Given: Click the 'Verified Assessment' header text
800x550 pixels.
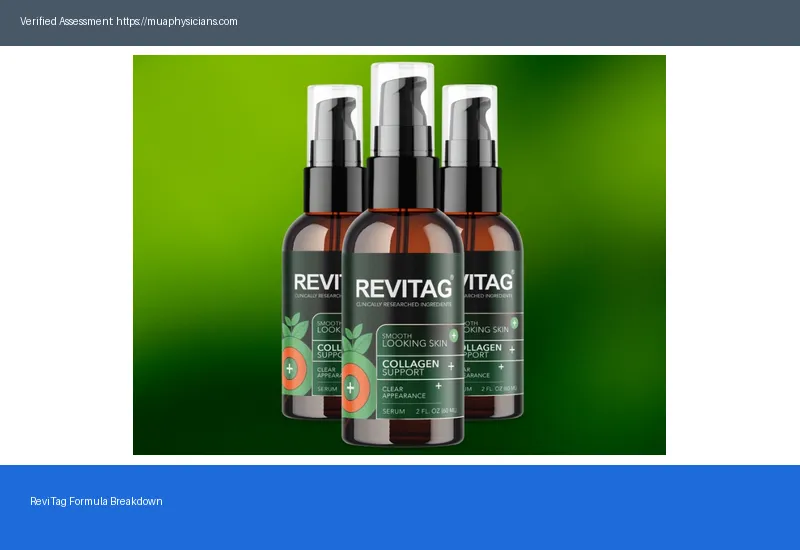Looking at the screenshot, I should (x=66, y=21).
